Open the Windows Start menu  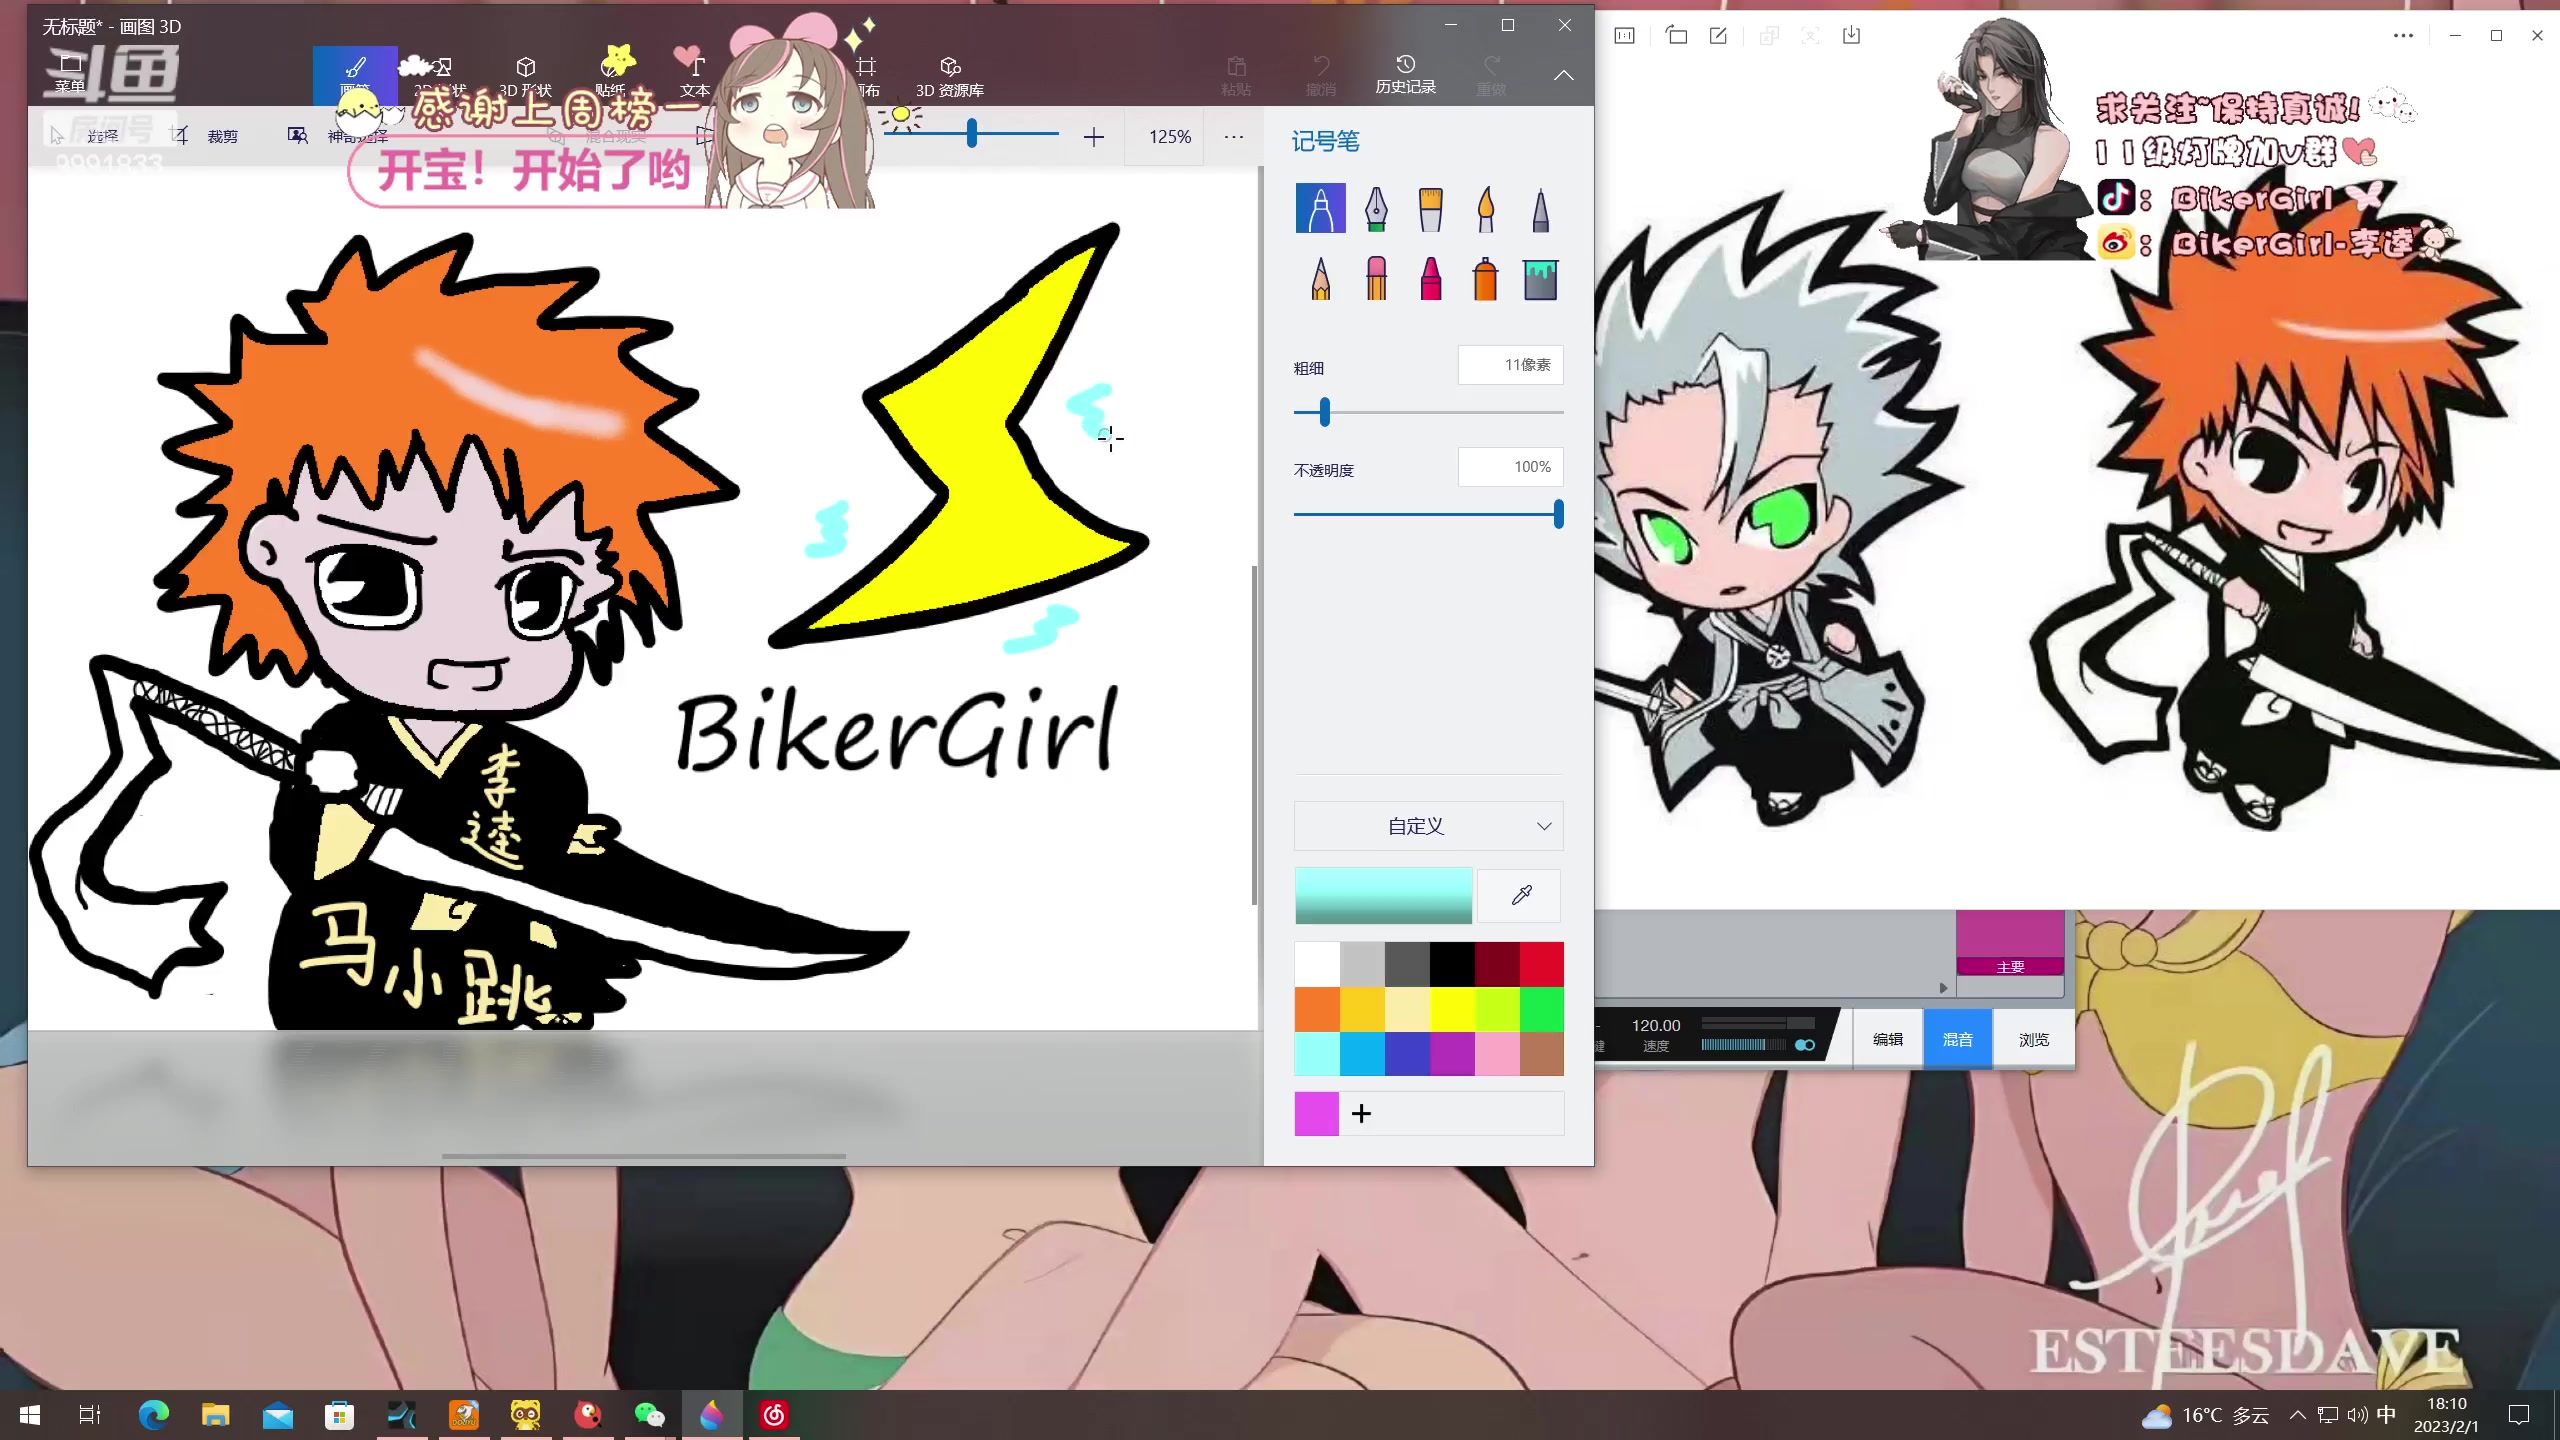point(30,1415)
